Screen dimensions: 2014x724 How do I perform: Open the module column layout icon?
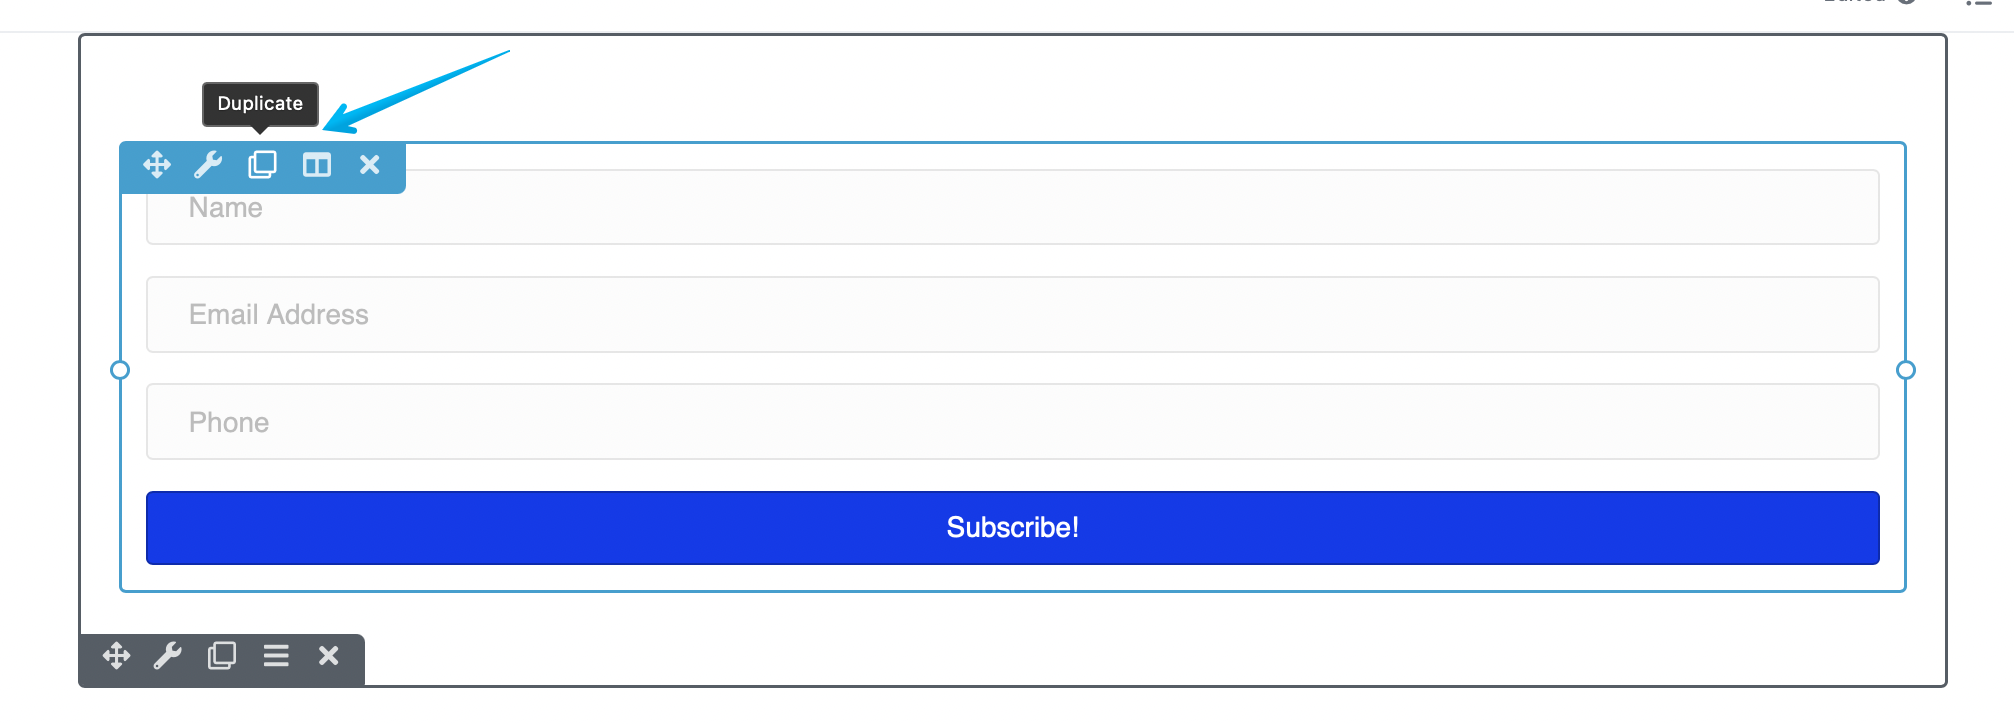pyautogui.click(x=316, y=165)
